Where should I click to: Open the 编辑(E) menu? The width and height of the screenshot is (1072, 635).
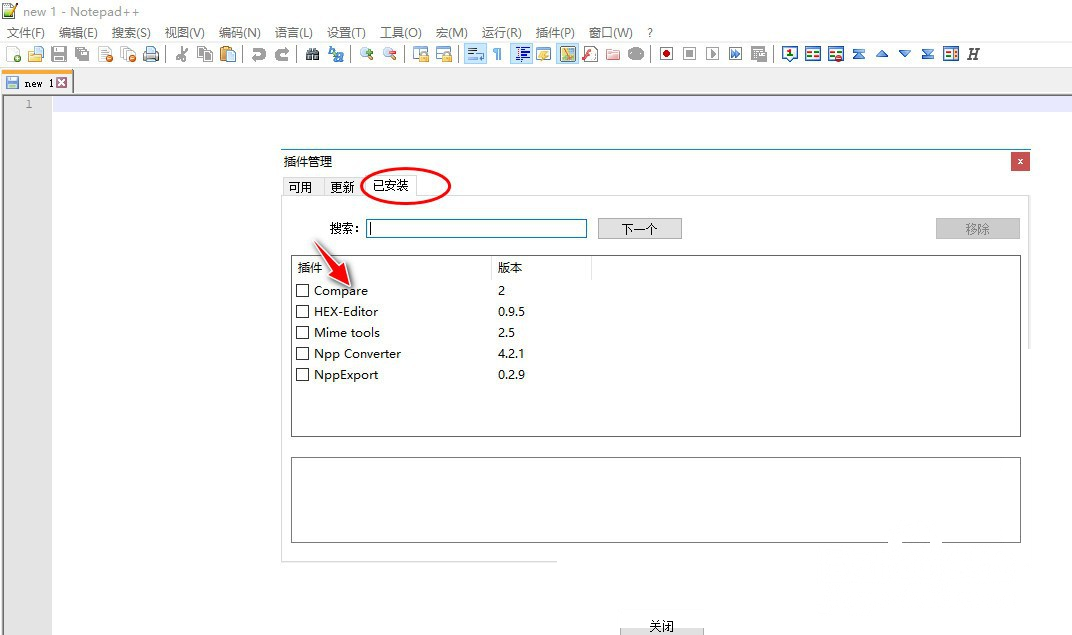[x=78, y=33]
